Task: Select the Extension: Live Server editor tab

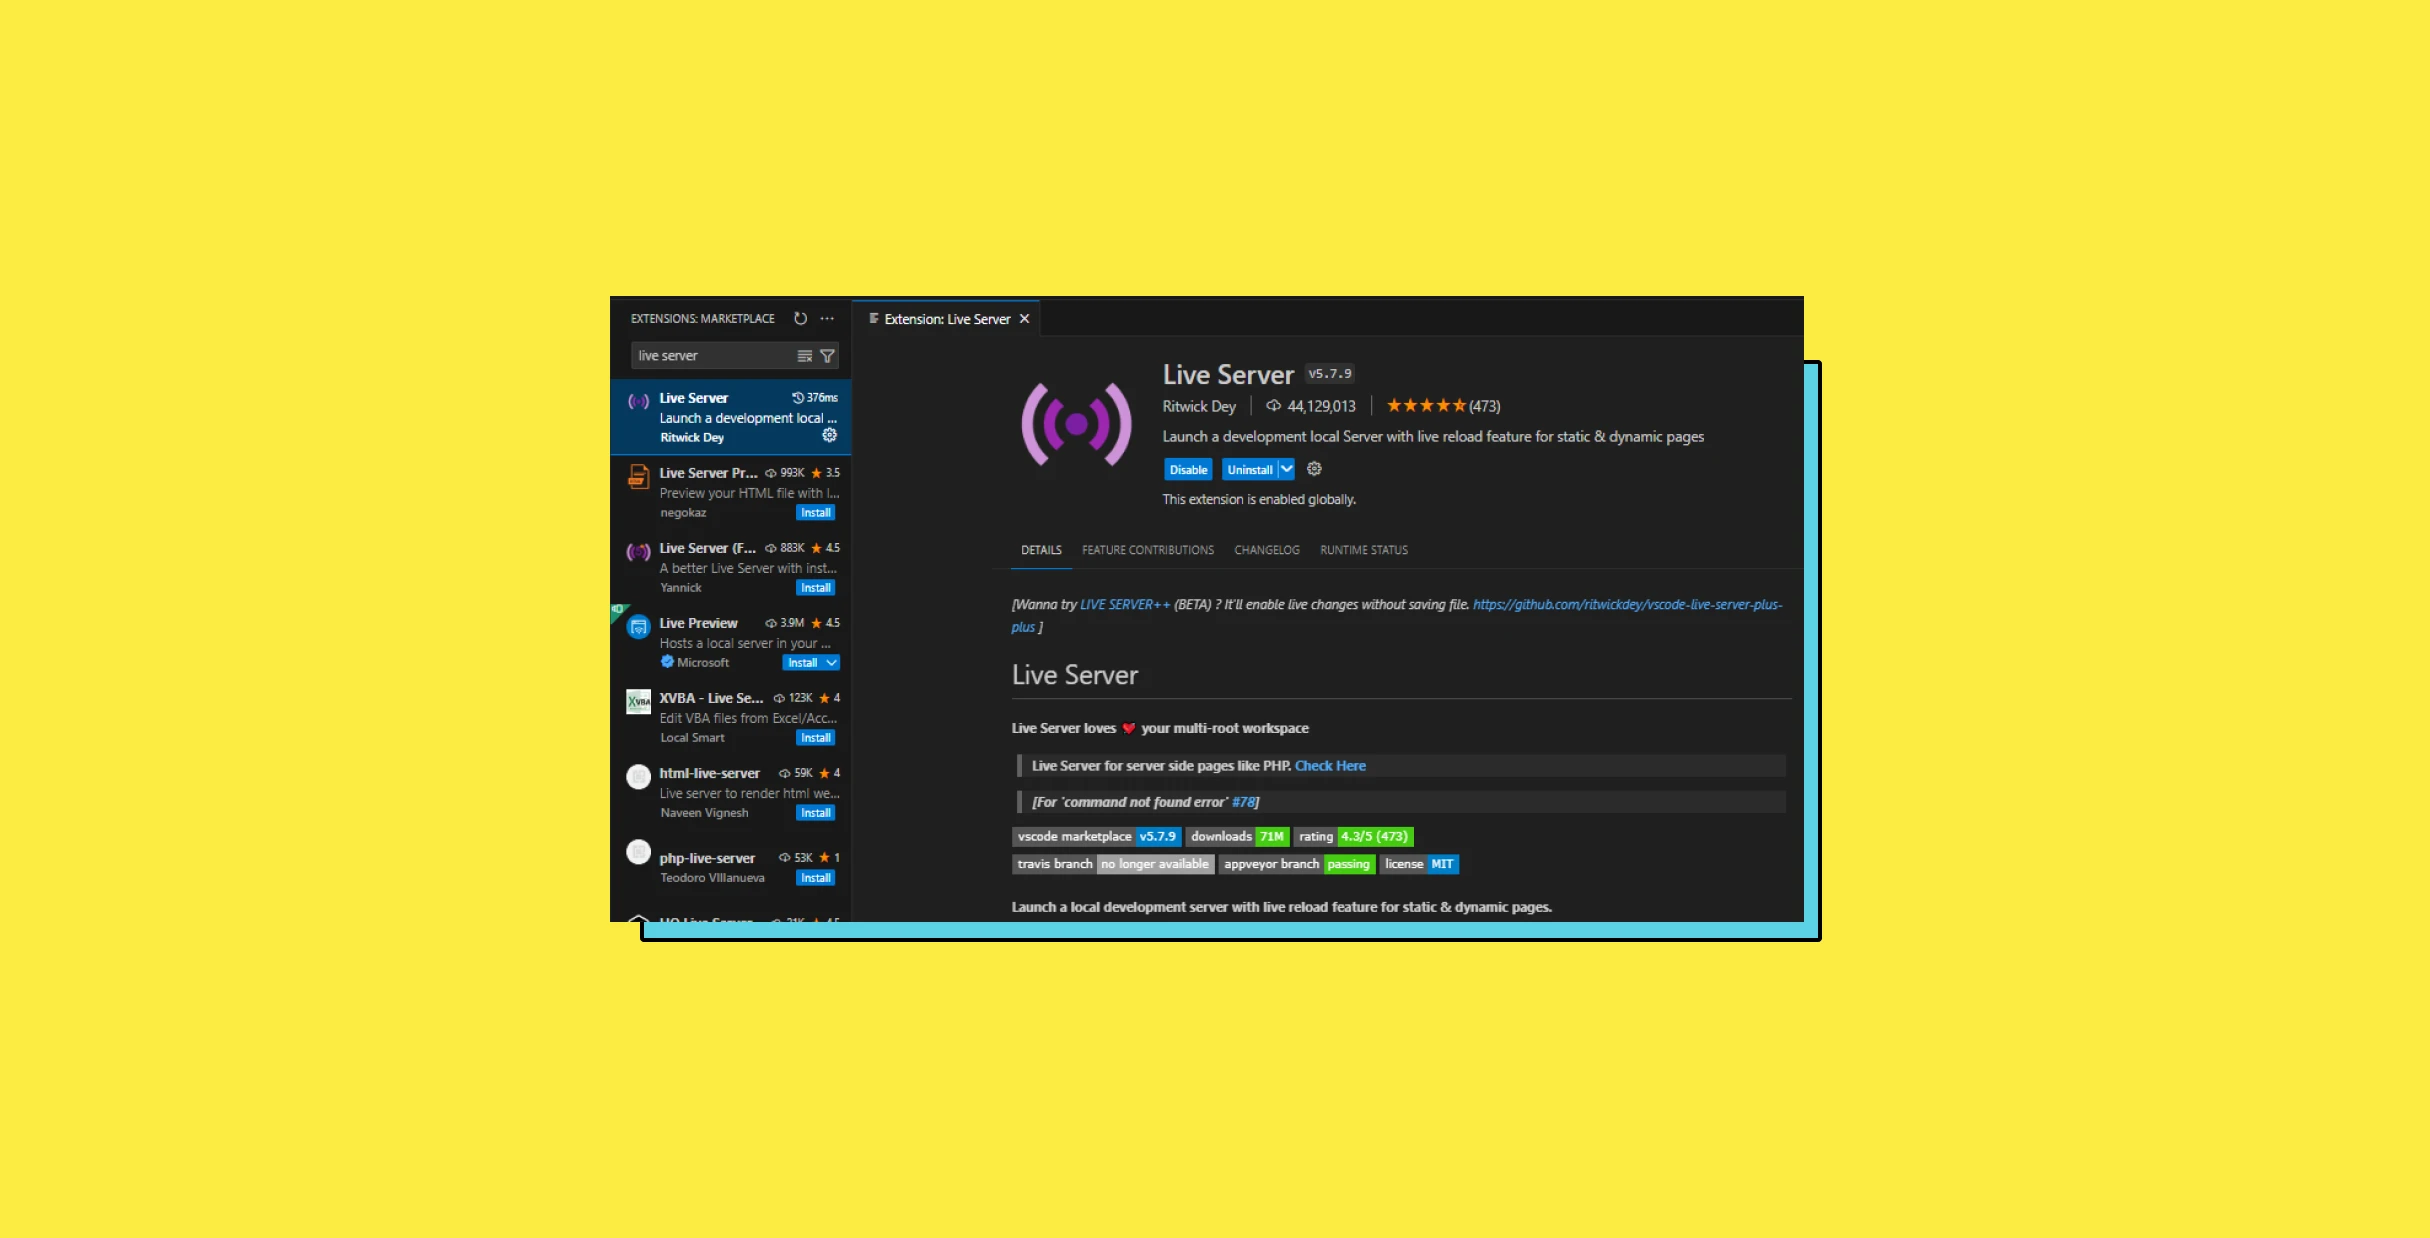Action: pos(945,319)
